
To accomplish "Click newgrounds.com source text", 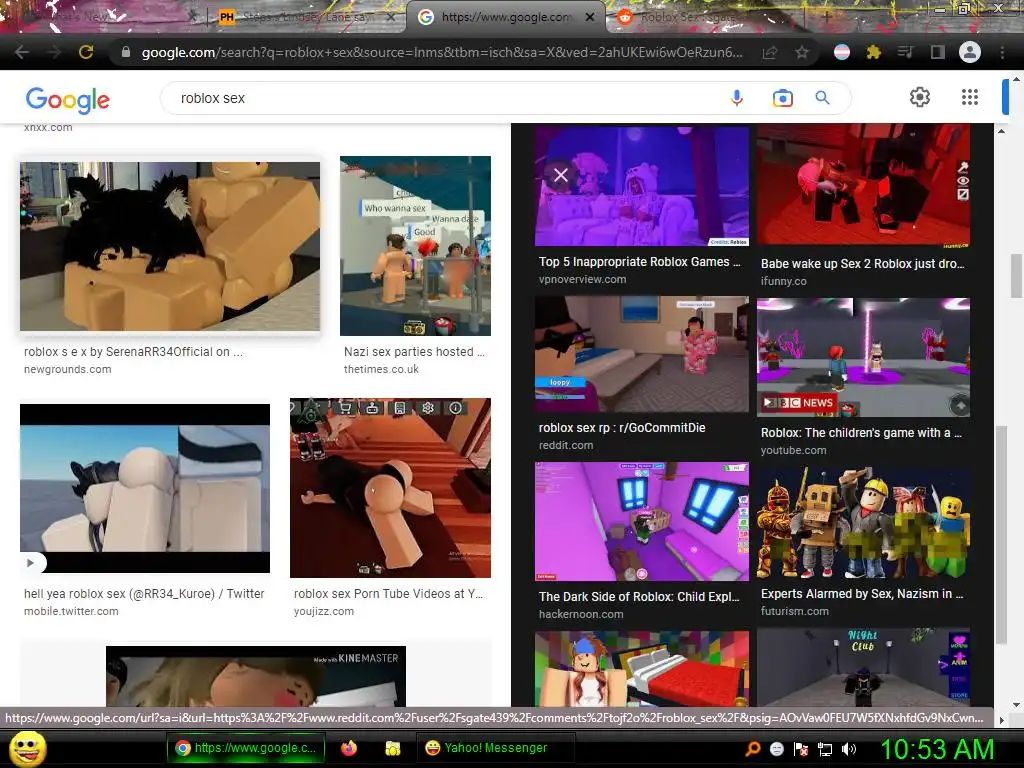I will point(67,370).
